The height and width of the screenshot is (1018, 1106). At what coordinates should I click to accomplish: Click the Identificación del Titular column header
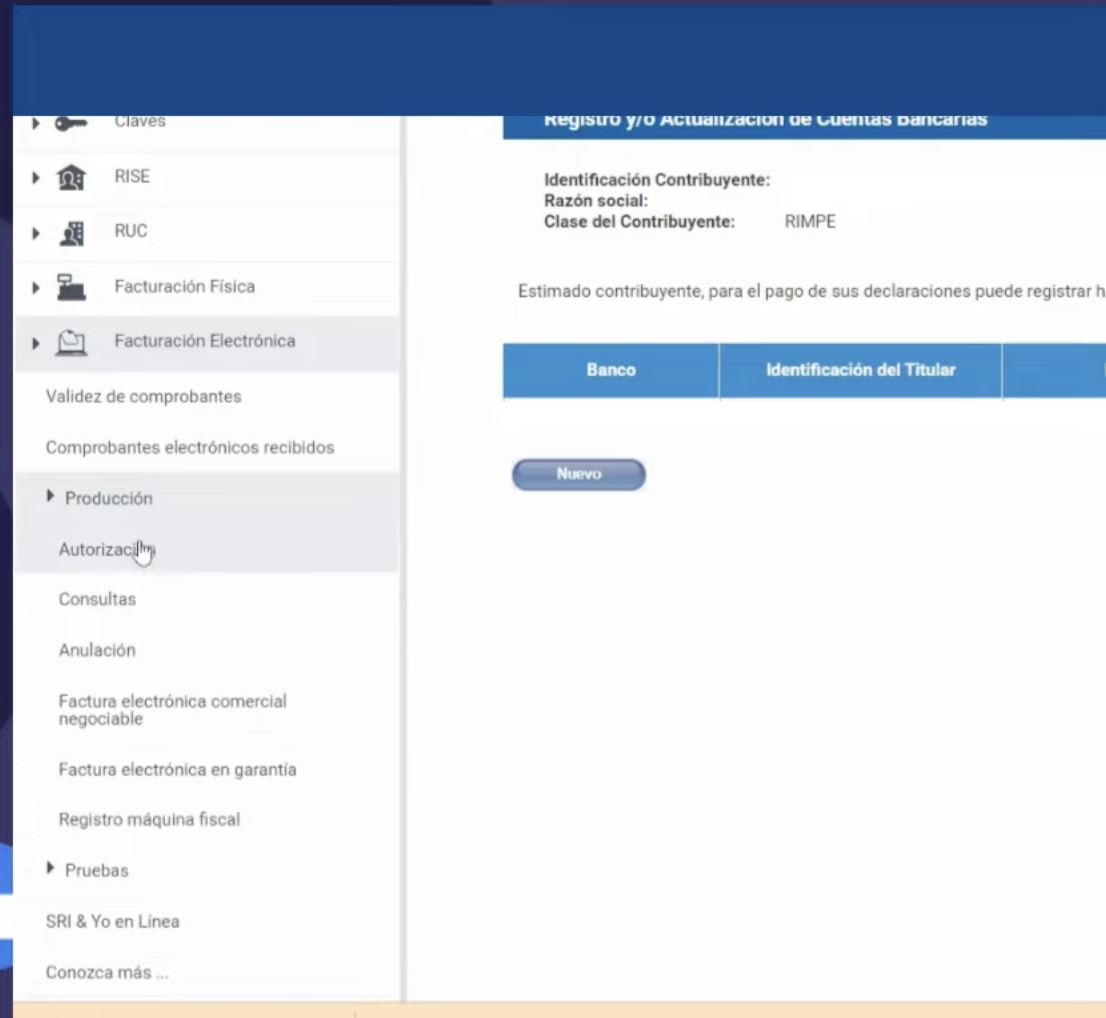pyautogui.click(x=861, y=370)
